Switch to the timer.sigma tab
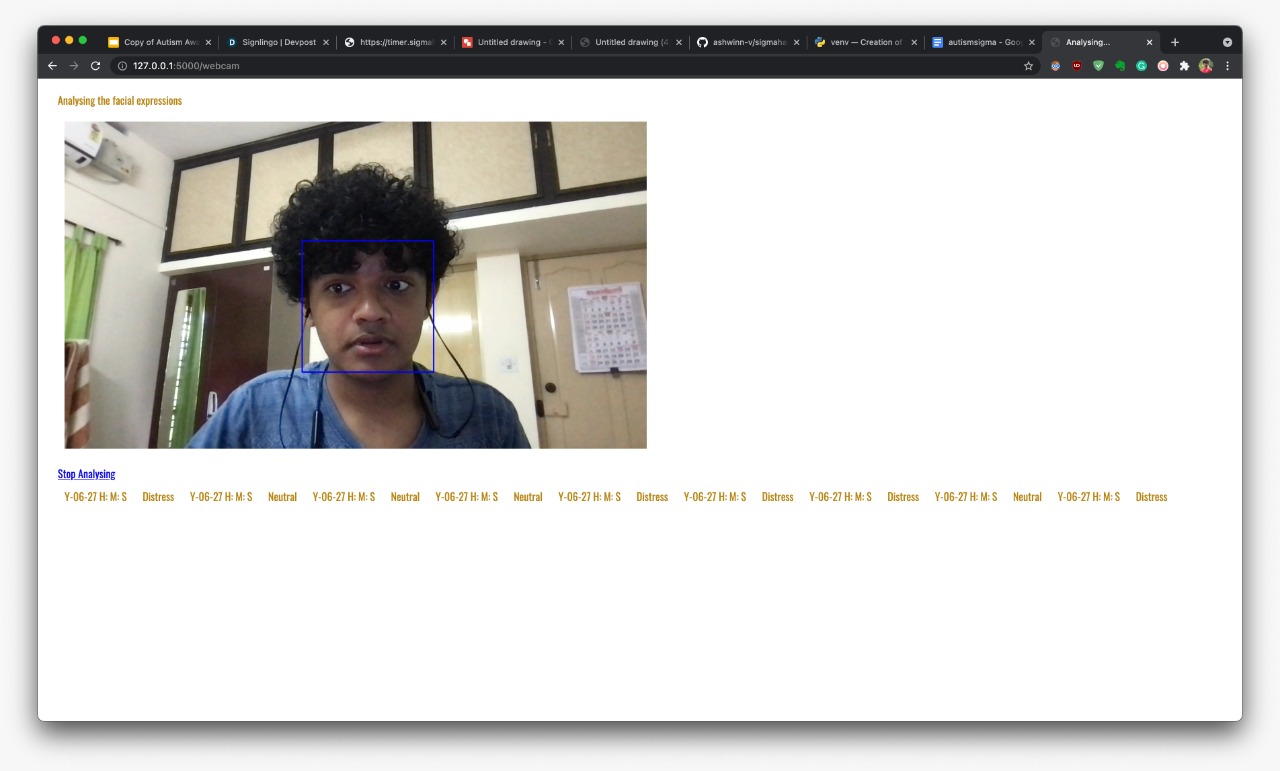The width and height of the screenshot is (1280, 771). [395, 42]
